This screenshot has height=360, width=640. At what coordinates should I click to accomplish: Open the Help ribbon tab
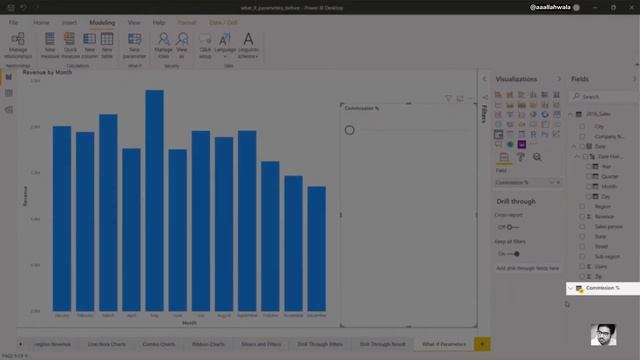pyautogui.click(x=159, y=22)
